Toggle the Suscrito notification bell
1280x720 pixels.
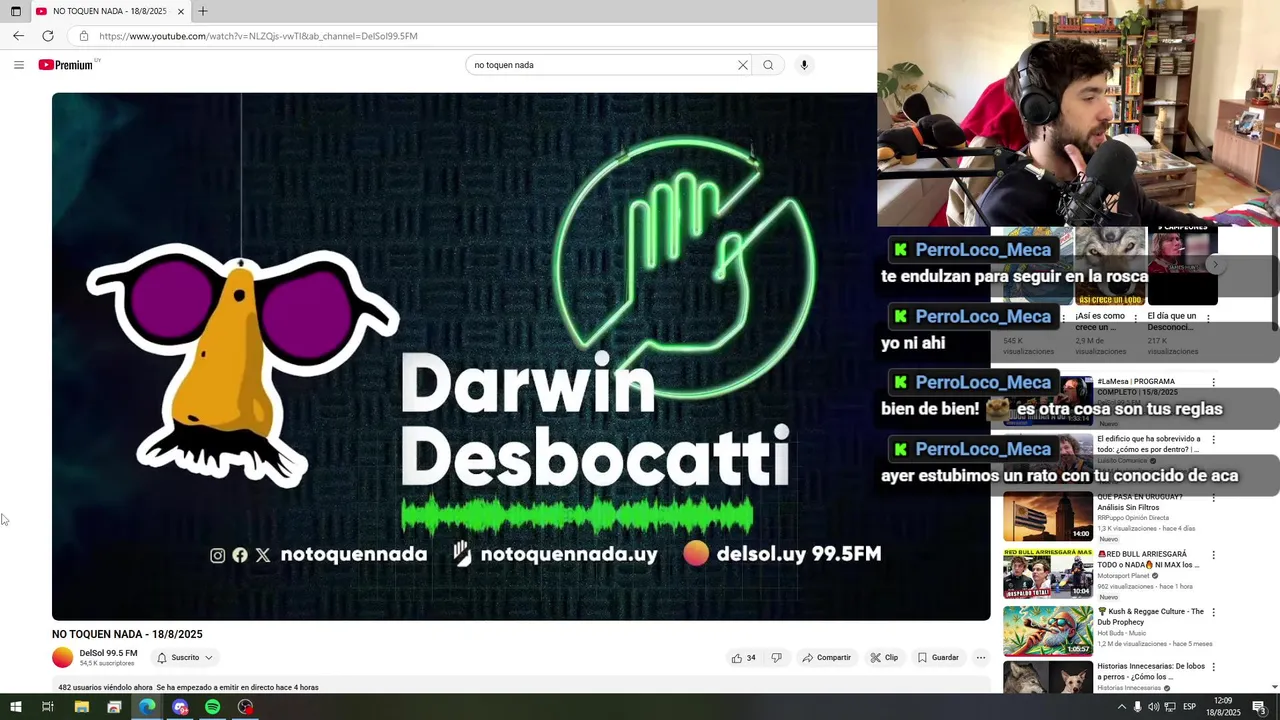(x=162, y=658)
